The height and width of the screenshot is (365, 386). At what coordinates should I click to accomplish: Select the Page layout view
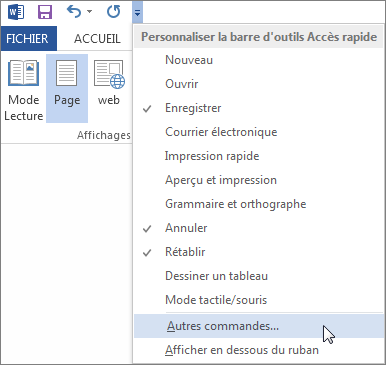point(67,89)
